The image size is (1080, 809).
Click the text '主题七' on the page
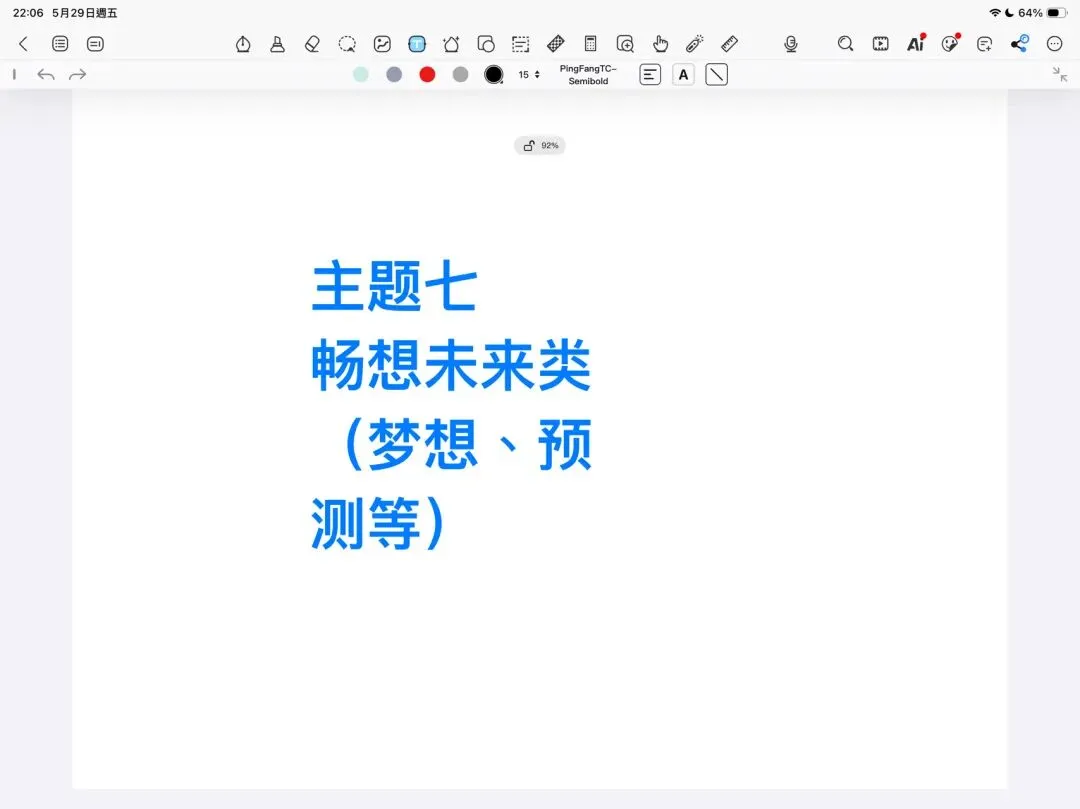pos(395,286)
